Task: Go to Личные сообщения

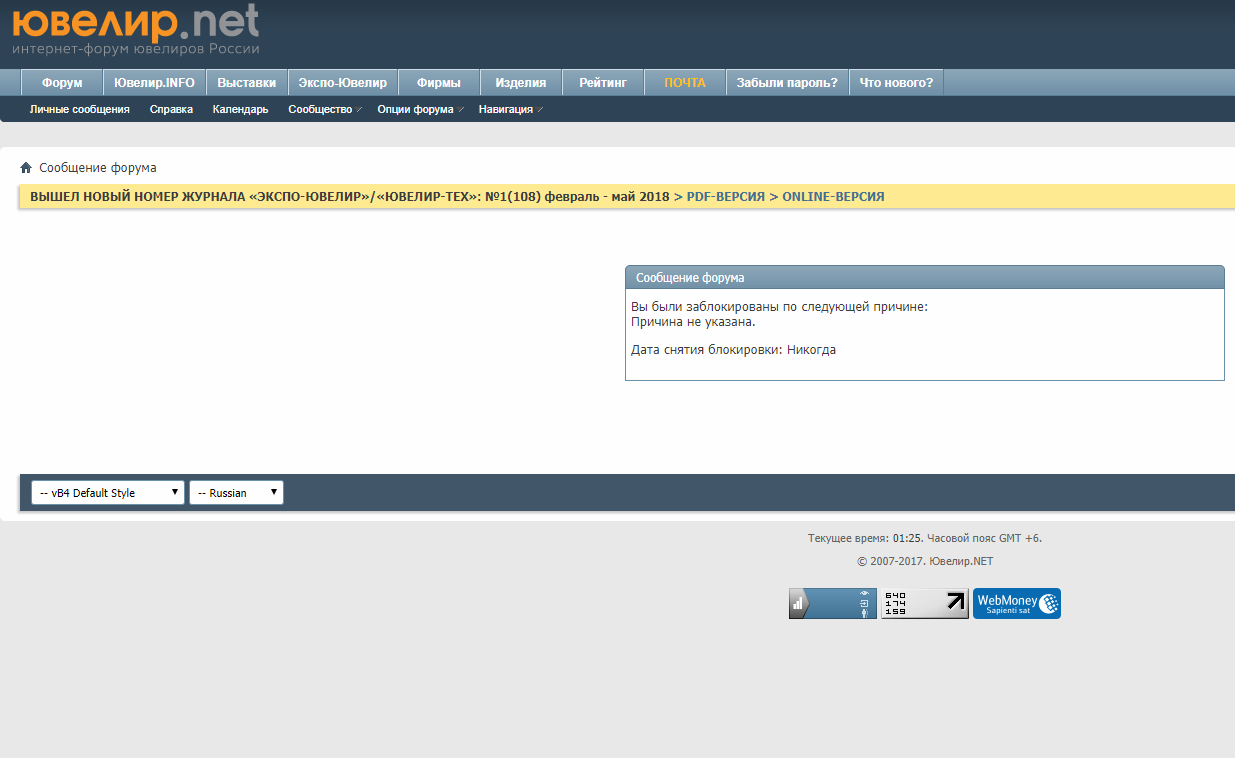Action: click(x=80, y=109)
